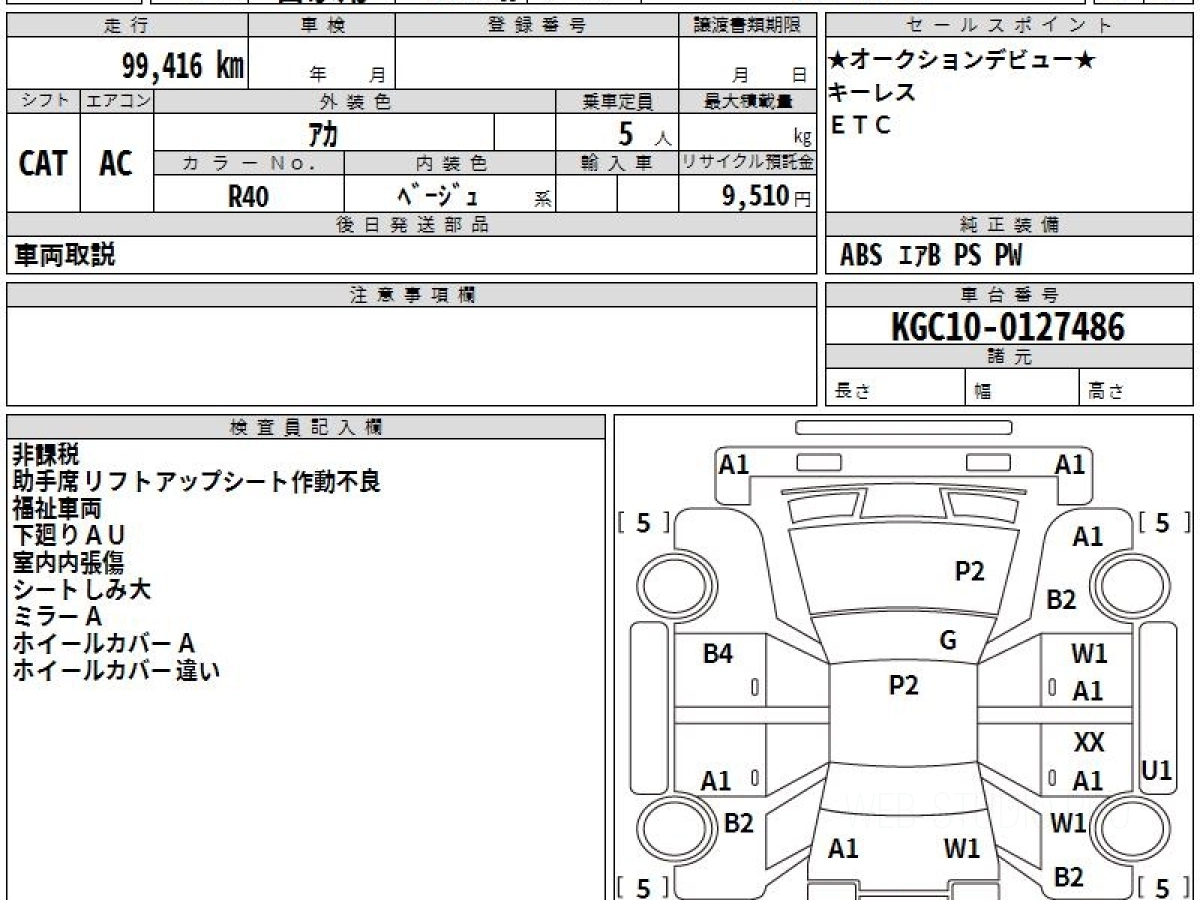The width and height of the screenshot is (1200, 900).
Task: Select the キーレス sales point
Action: tap(872, 93)
